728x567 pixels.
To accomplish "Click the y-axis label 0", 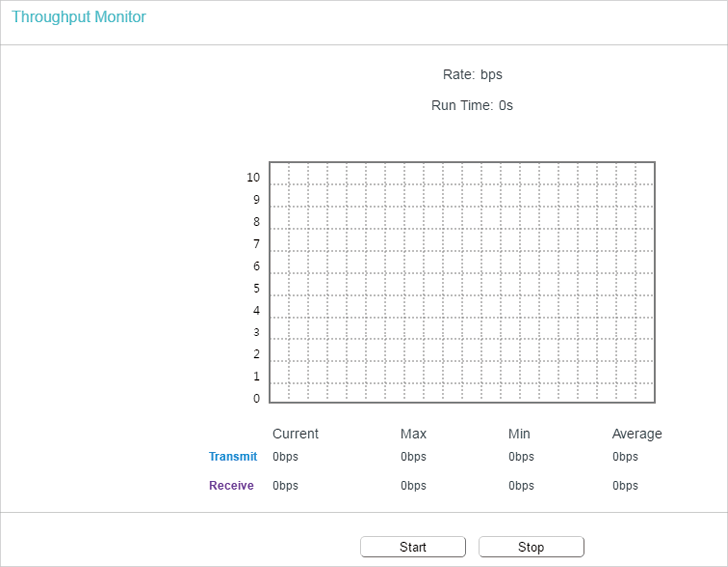I will 256,398.
